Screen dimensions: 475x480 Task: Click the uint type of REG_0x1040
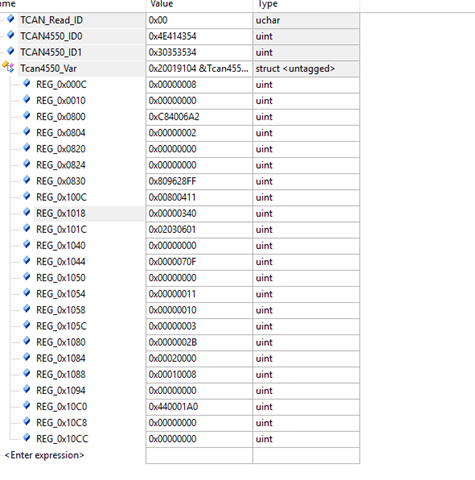[264, 246]
